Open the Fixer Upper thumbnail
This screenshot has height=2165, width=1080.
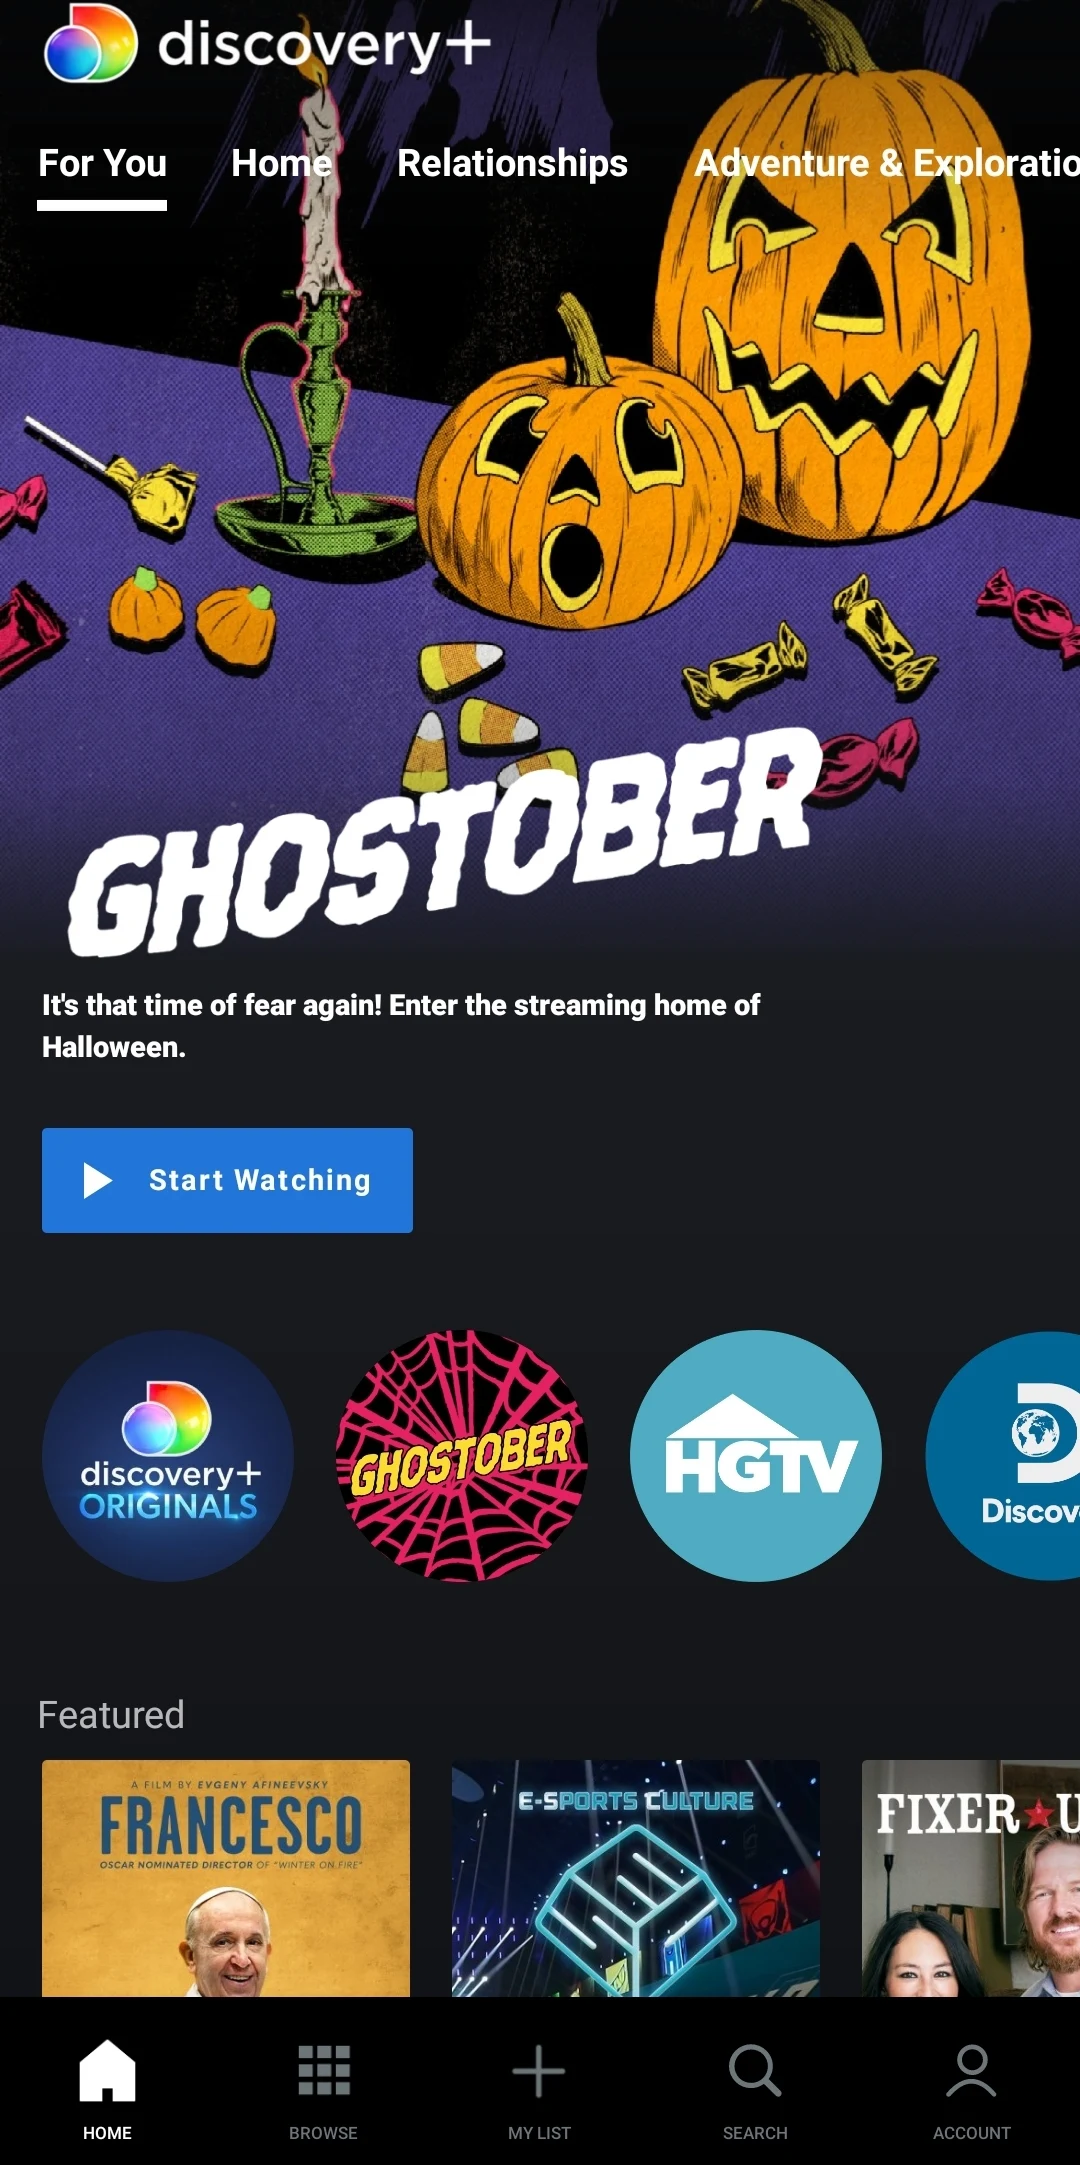(x=971, y=1878)
